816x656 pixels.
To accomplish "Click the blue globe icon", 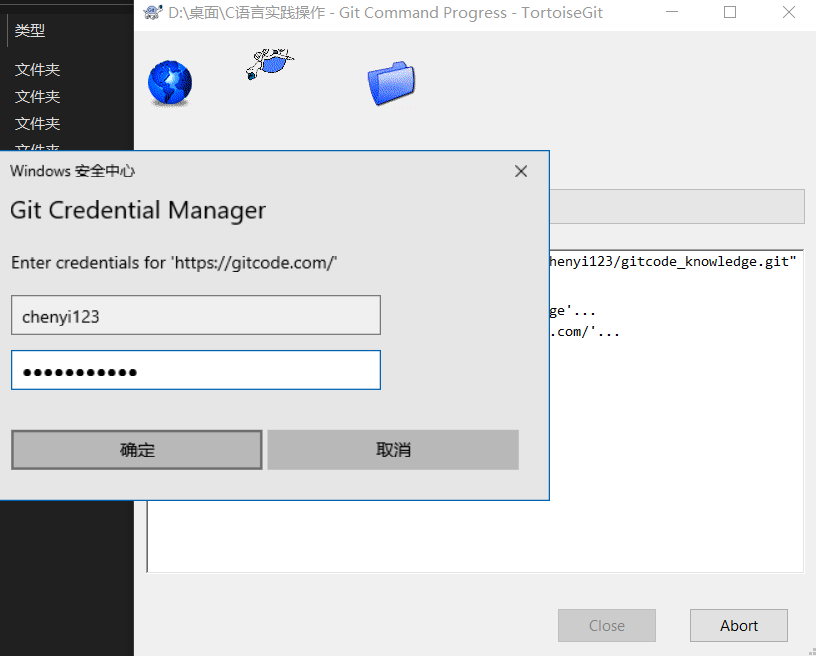I will pyautogui.click(x=170, y=83).
